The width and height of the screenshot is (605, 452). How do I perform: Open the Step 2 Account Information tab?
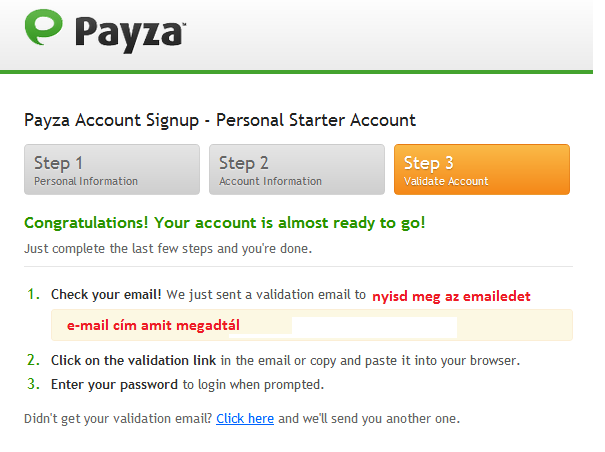coord(297,169)
